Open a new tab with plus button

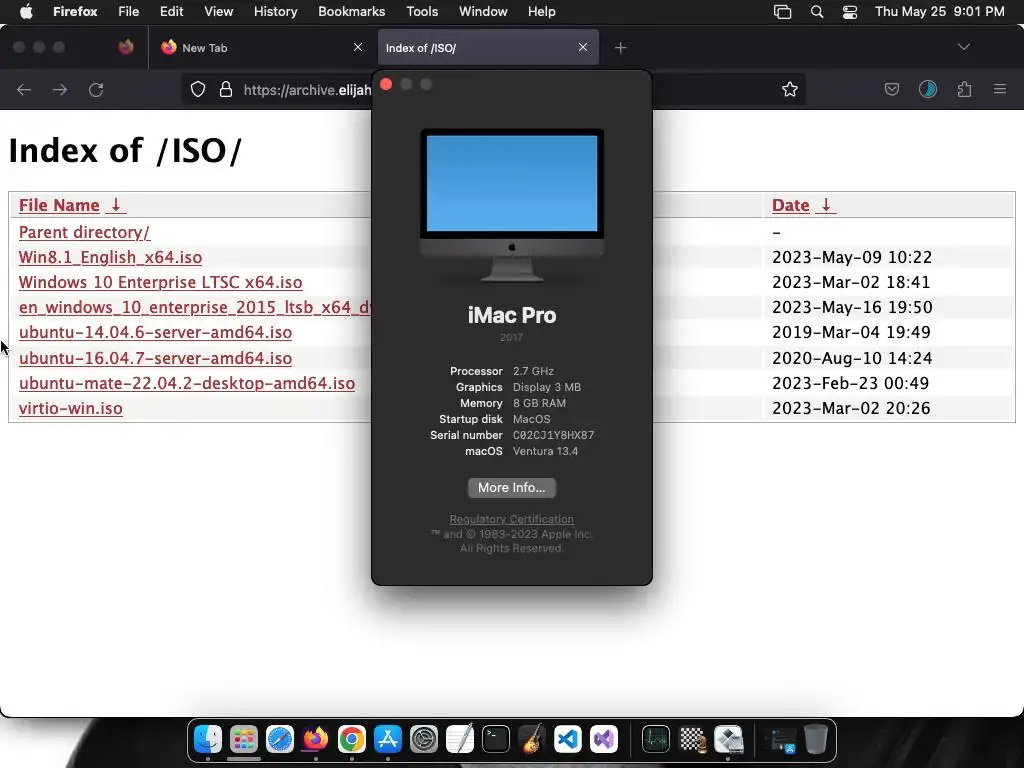(620, 47)
